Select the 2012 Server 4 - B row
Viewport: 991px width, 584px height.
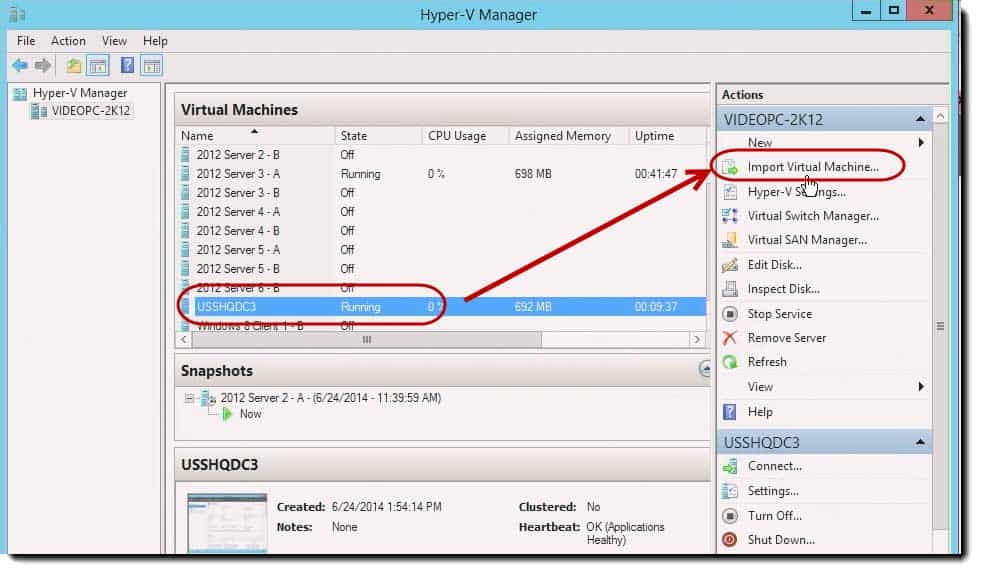pyautogui.click(x=442, y=231)
